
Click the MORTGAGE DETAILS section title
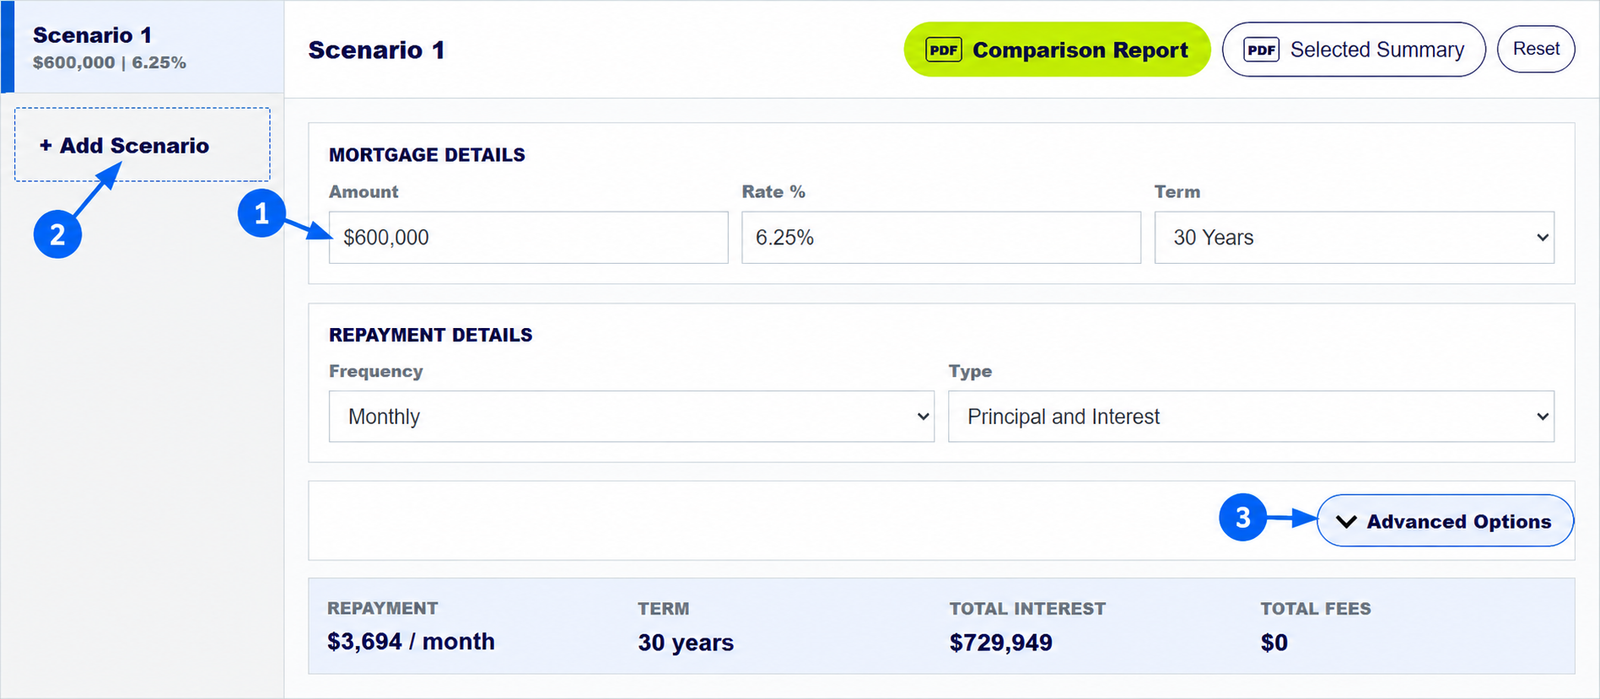(x=427, y=155)
